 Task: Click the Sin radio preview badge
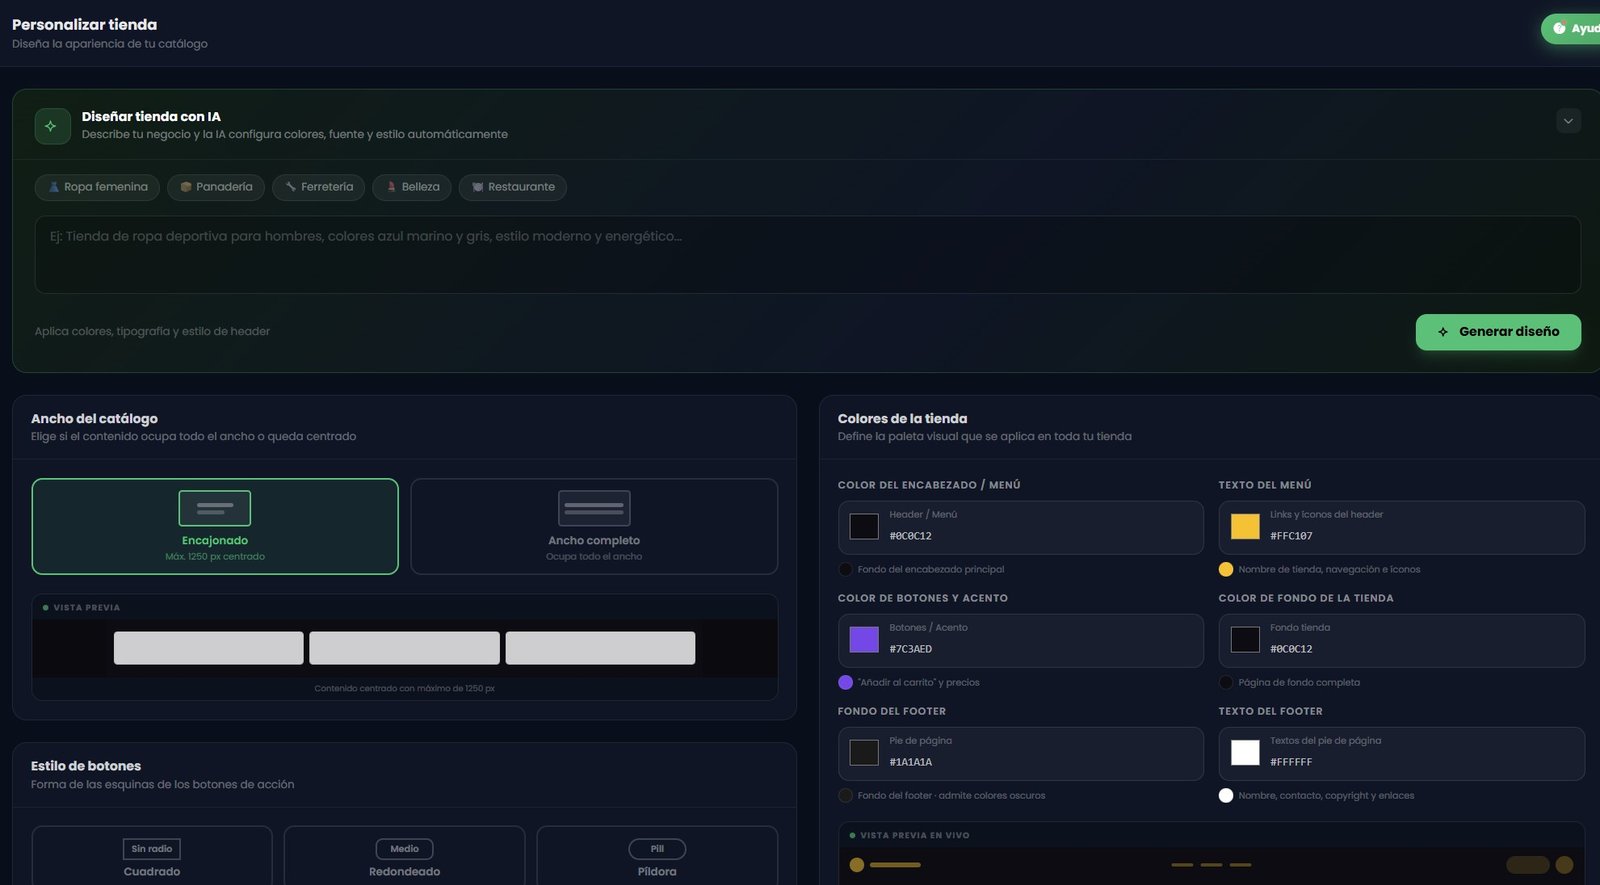click(152, 849)
